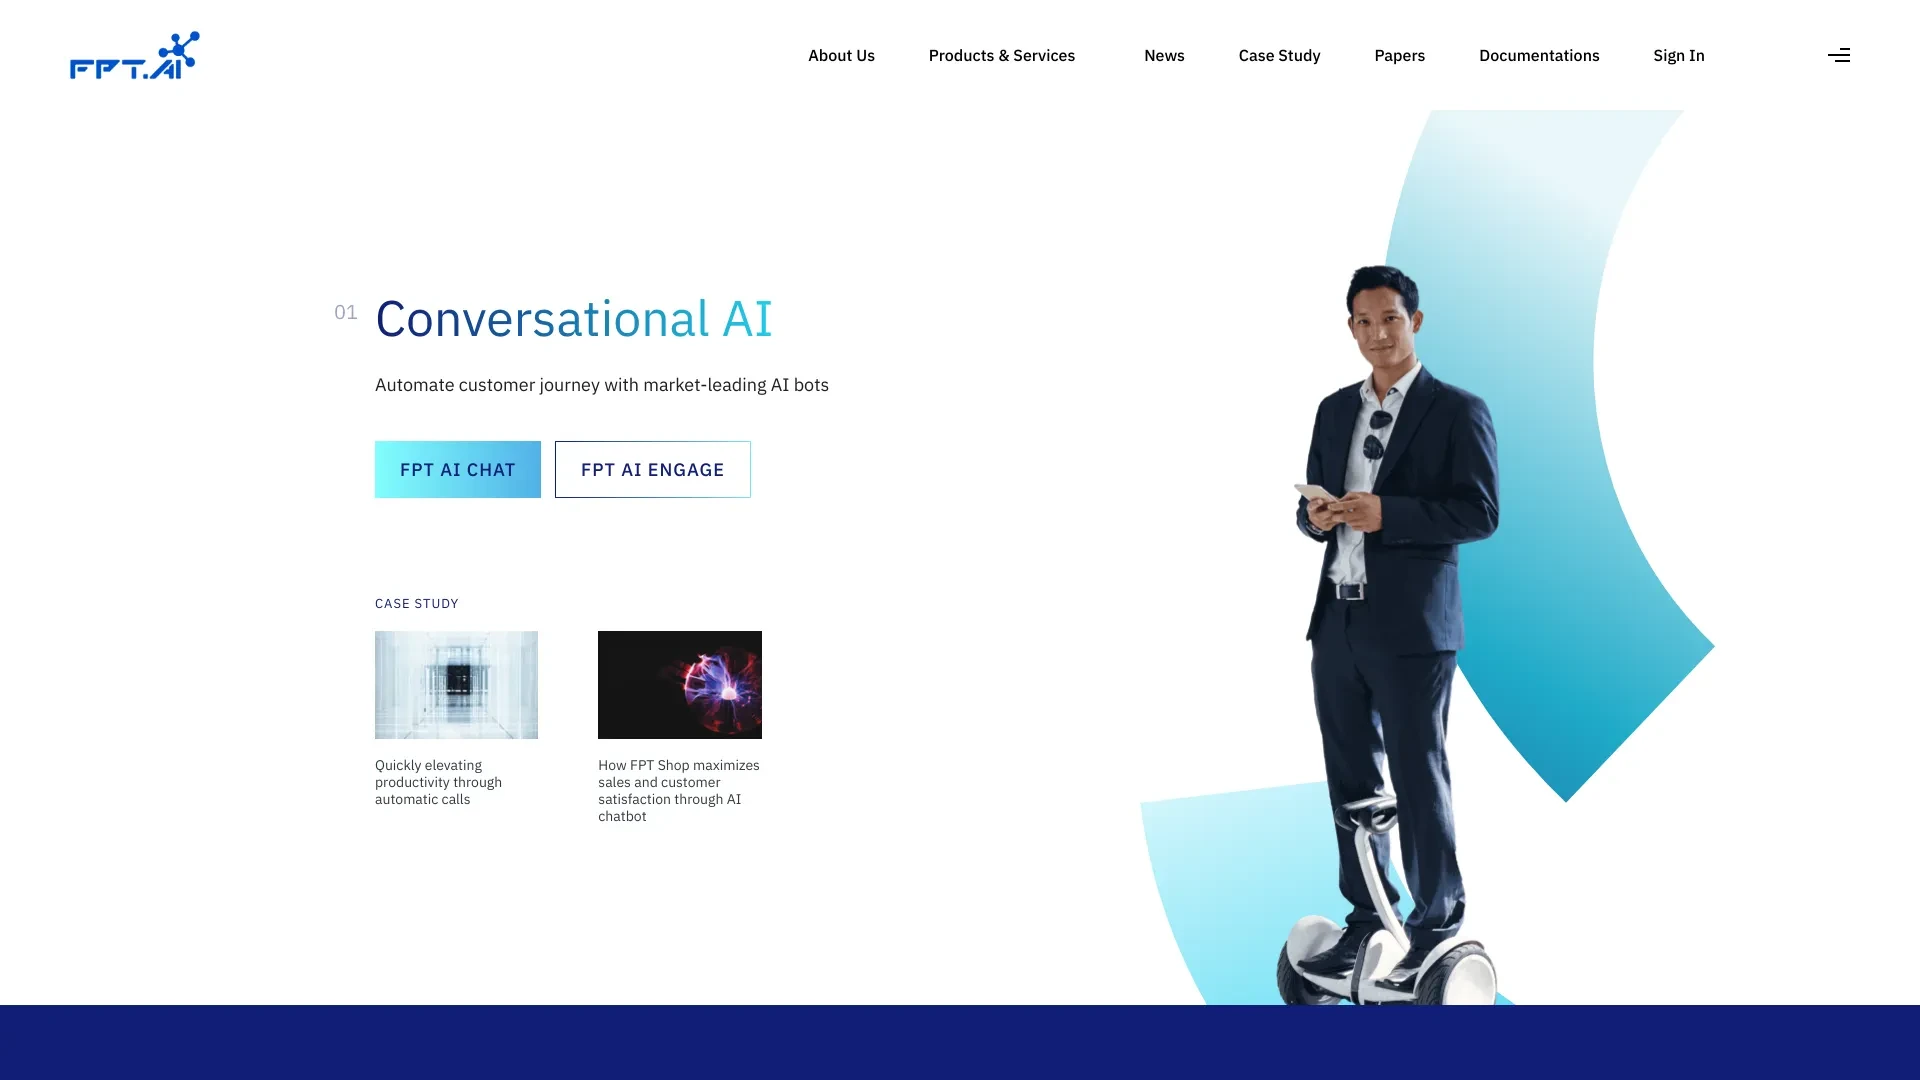Click the Products & Services dropdown menu

click(1001, 54)
